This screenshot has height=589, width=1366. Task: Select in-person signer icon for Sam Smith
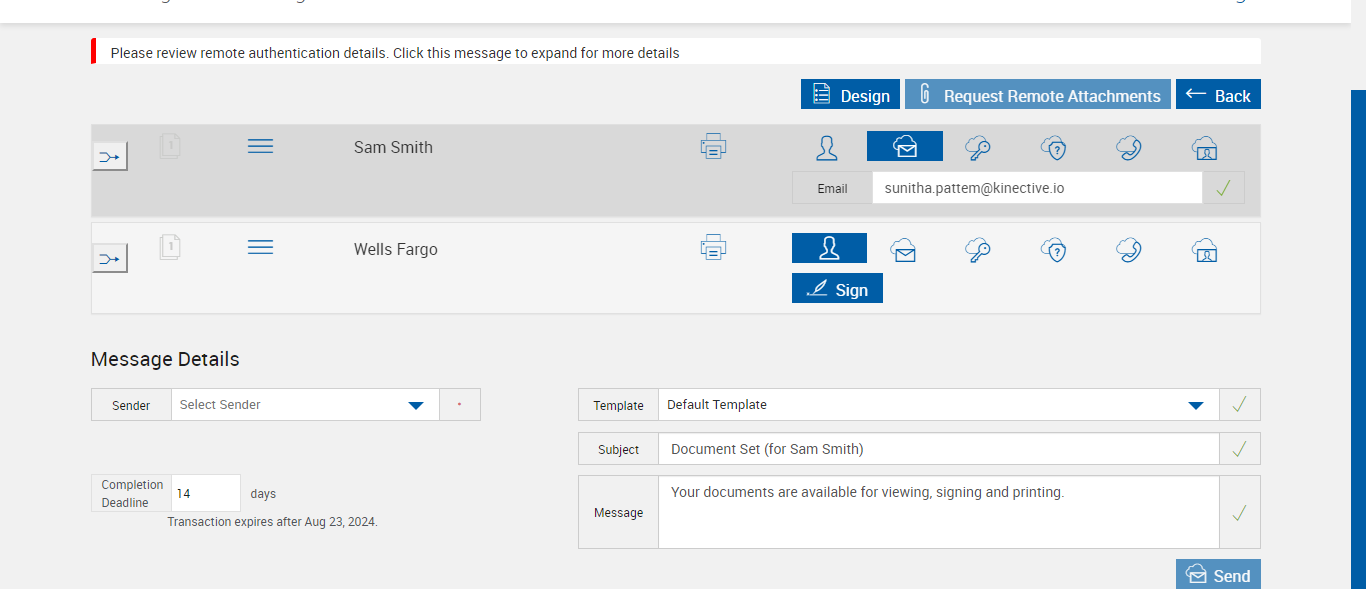click(x=827, y=148)
